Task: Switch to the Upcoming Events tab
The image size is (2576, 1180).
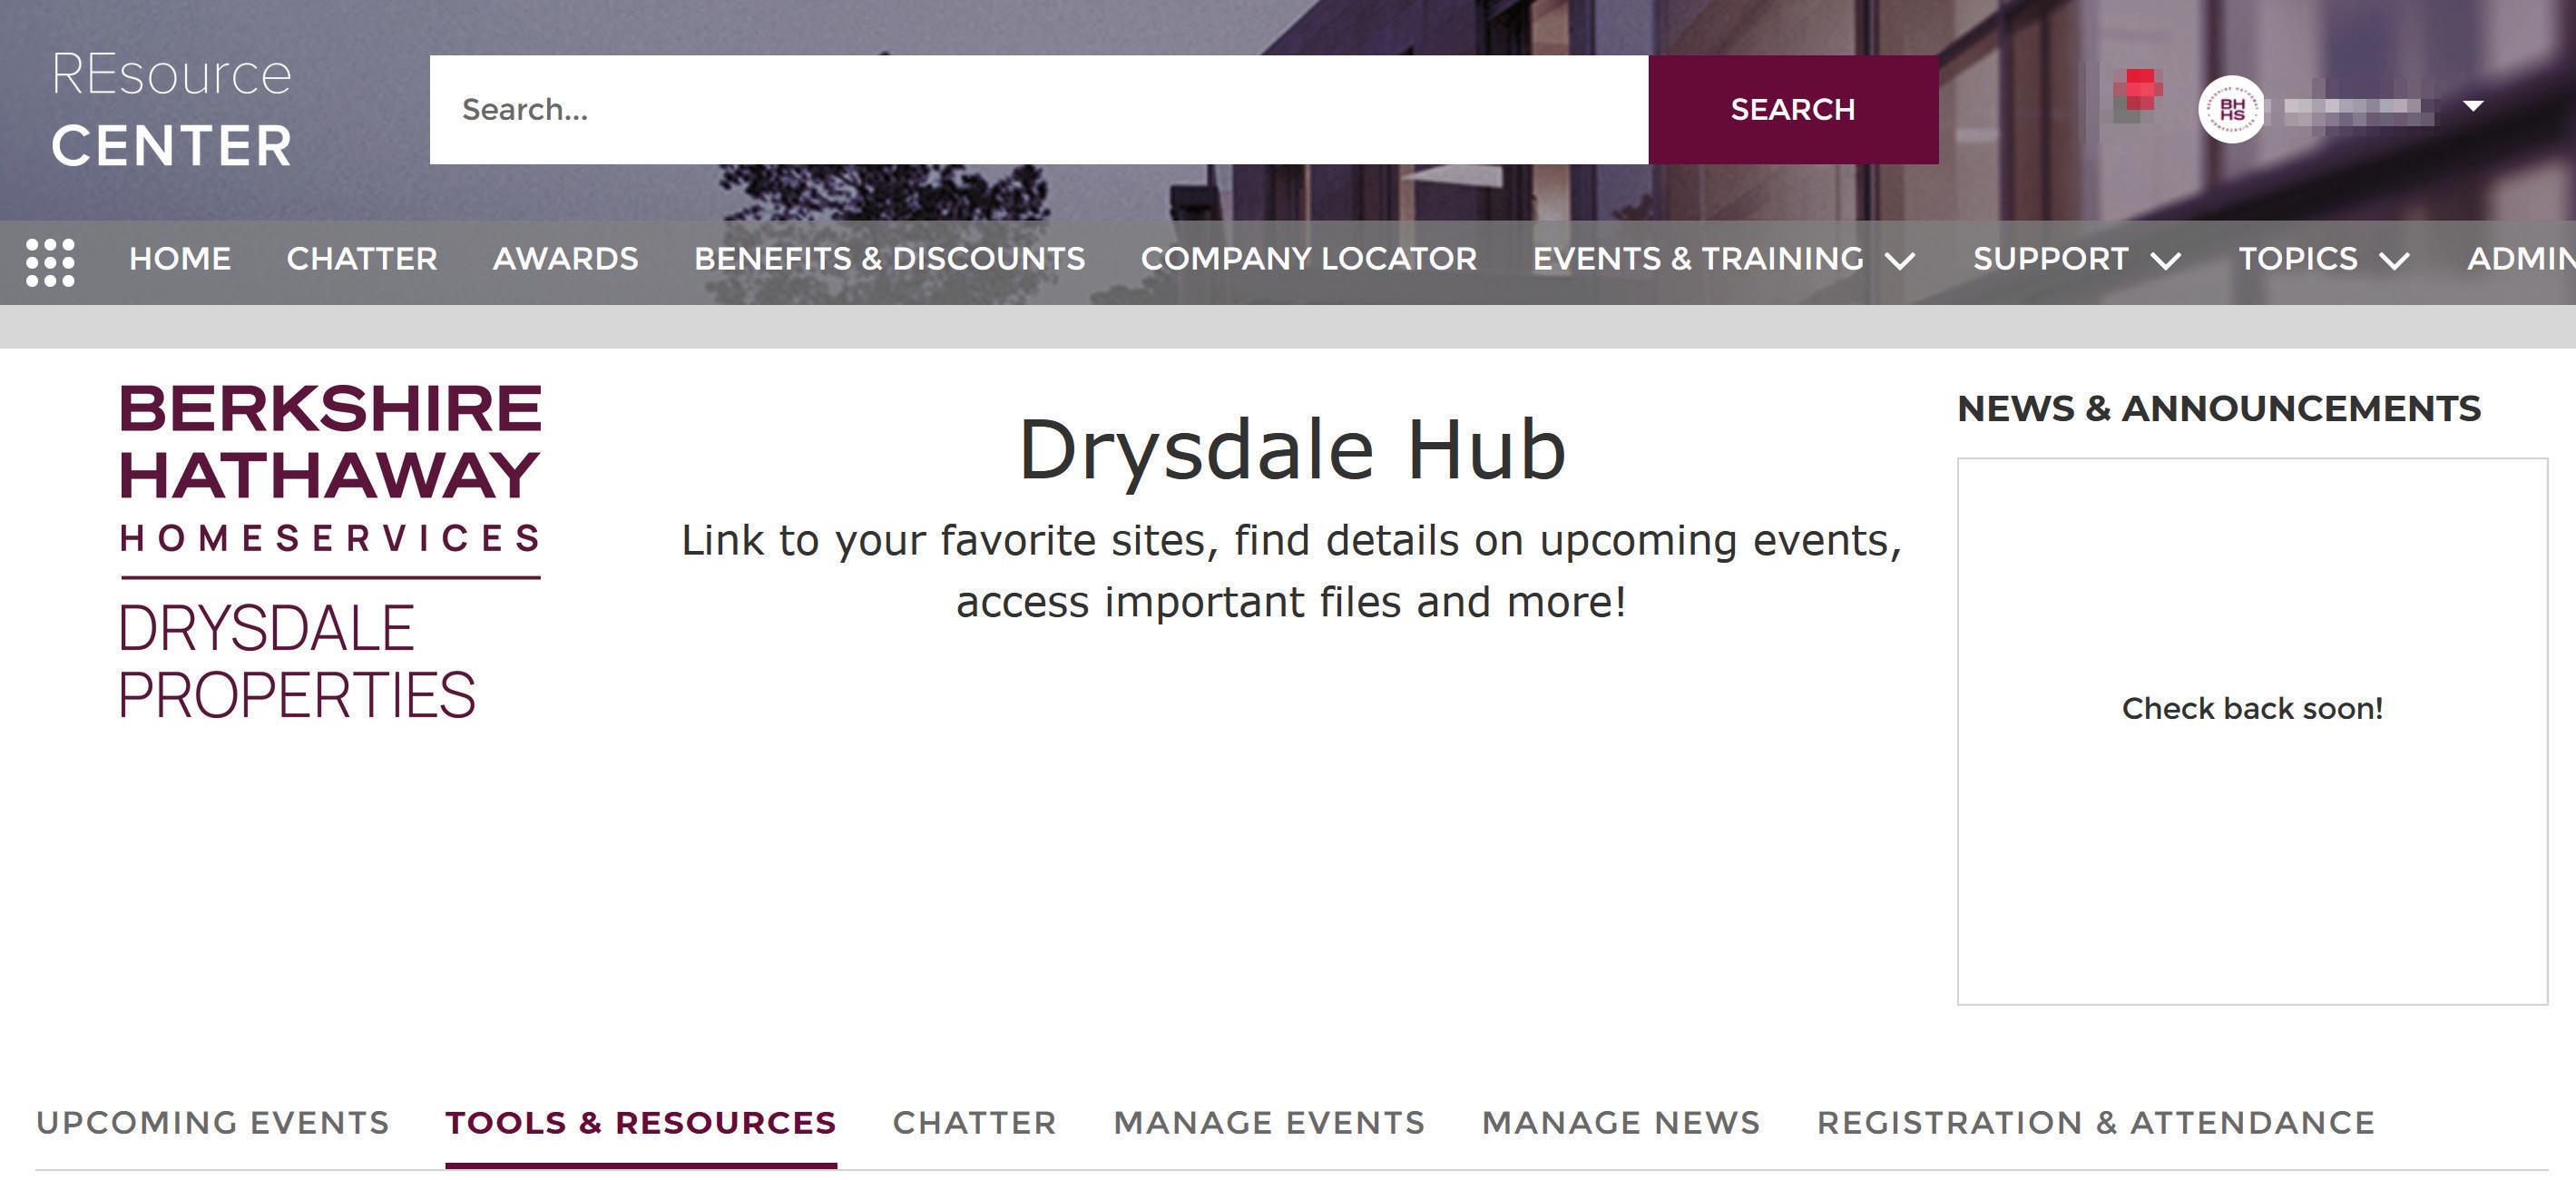Action: [x=212, y=1123]
